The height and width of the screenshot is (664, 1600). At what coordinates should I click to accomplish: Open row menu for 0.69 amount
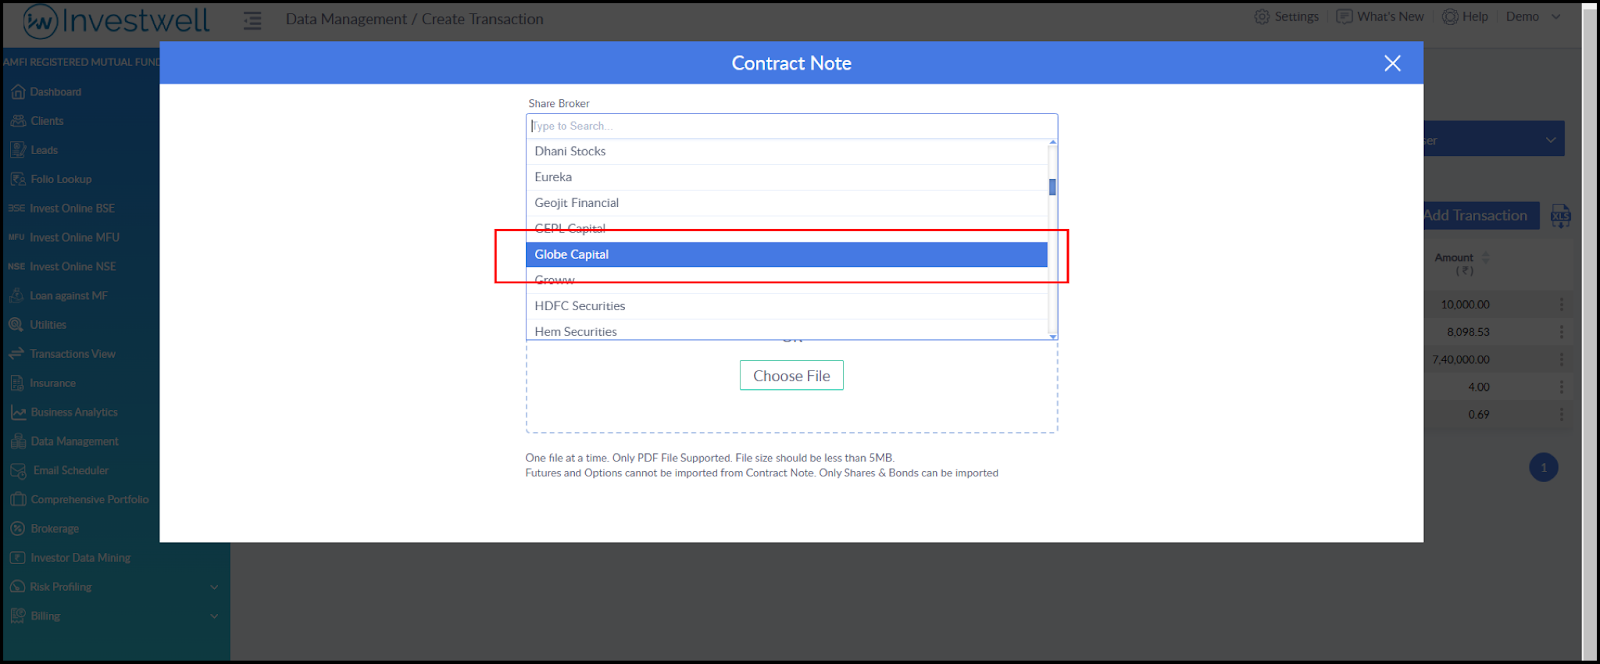tap(1561, 414)
